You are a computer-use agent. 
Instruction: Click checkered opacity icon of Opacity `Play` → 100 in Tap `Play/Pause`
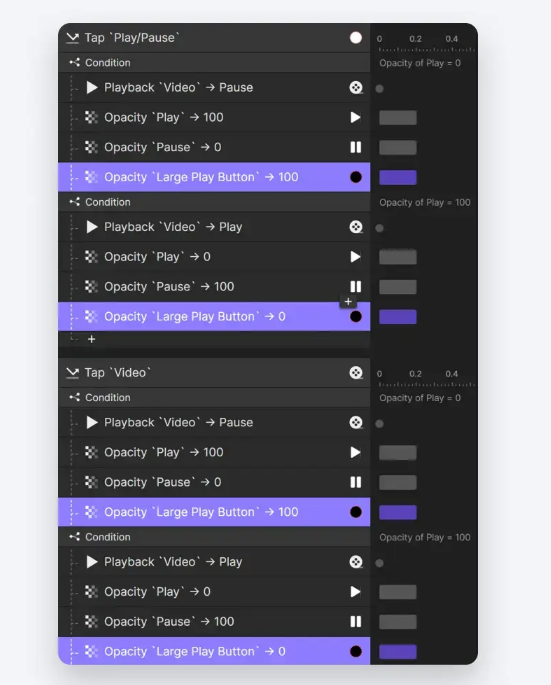[91, 117]
